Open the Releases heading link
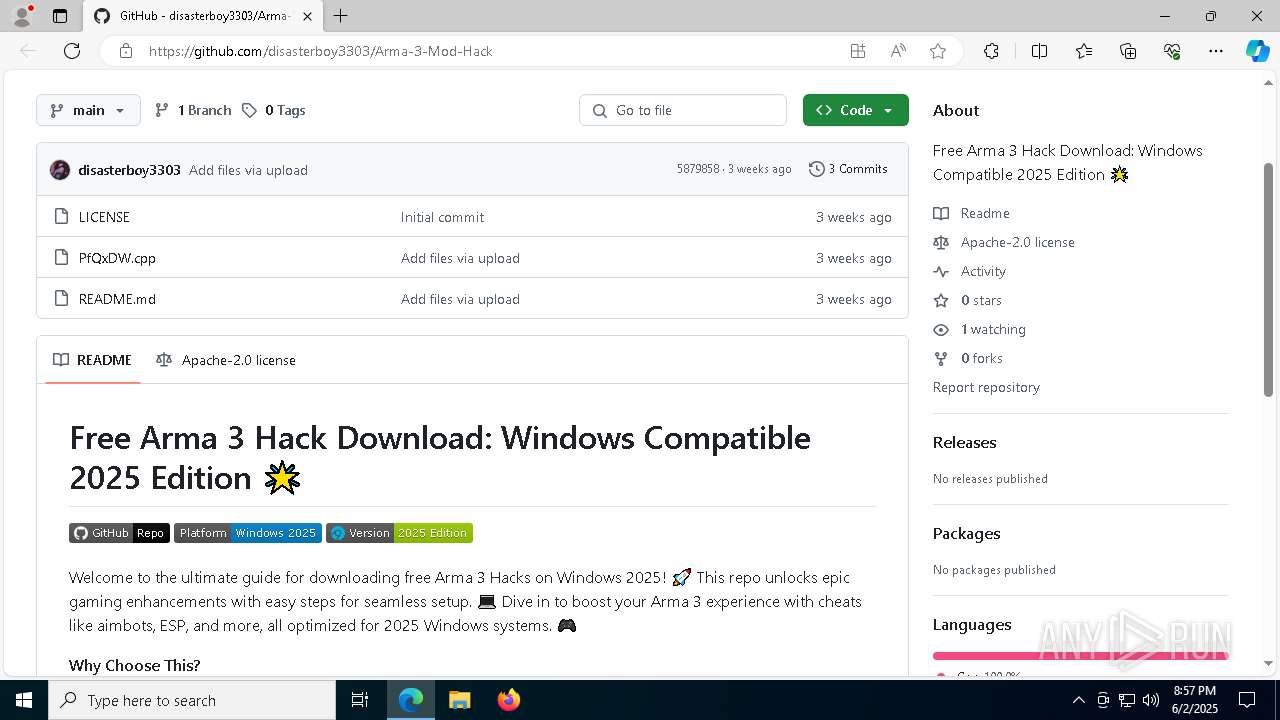The width and height of the screenshot is (1280, 720). 964,442
